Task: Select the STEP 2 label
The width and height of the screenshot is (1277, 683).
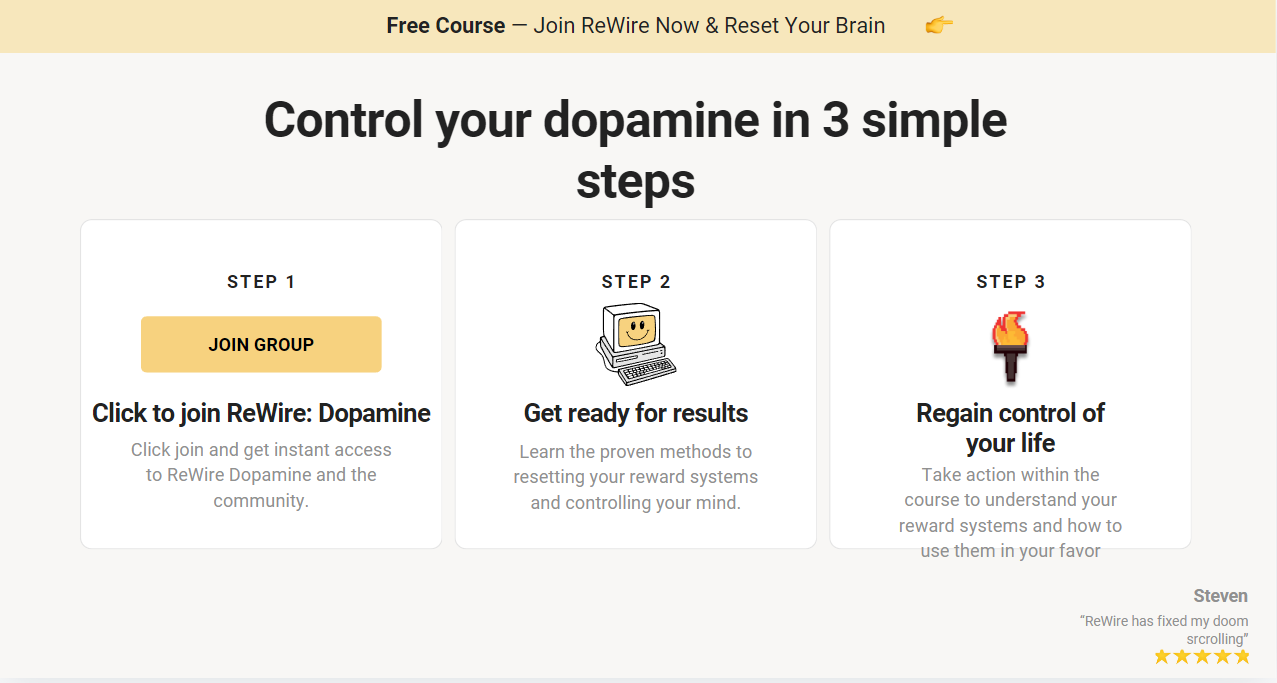Action: pos(636,282)
